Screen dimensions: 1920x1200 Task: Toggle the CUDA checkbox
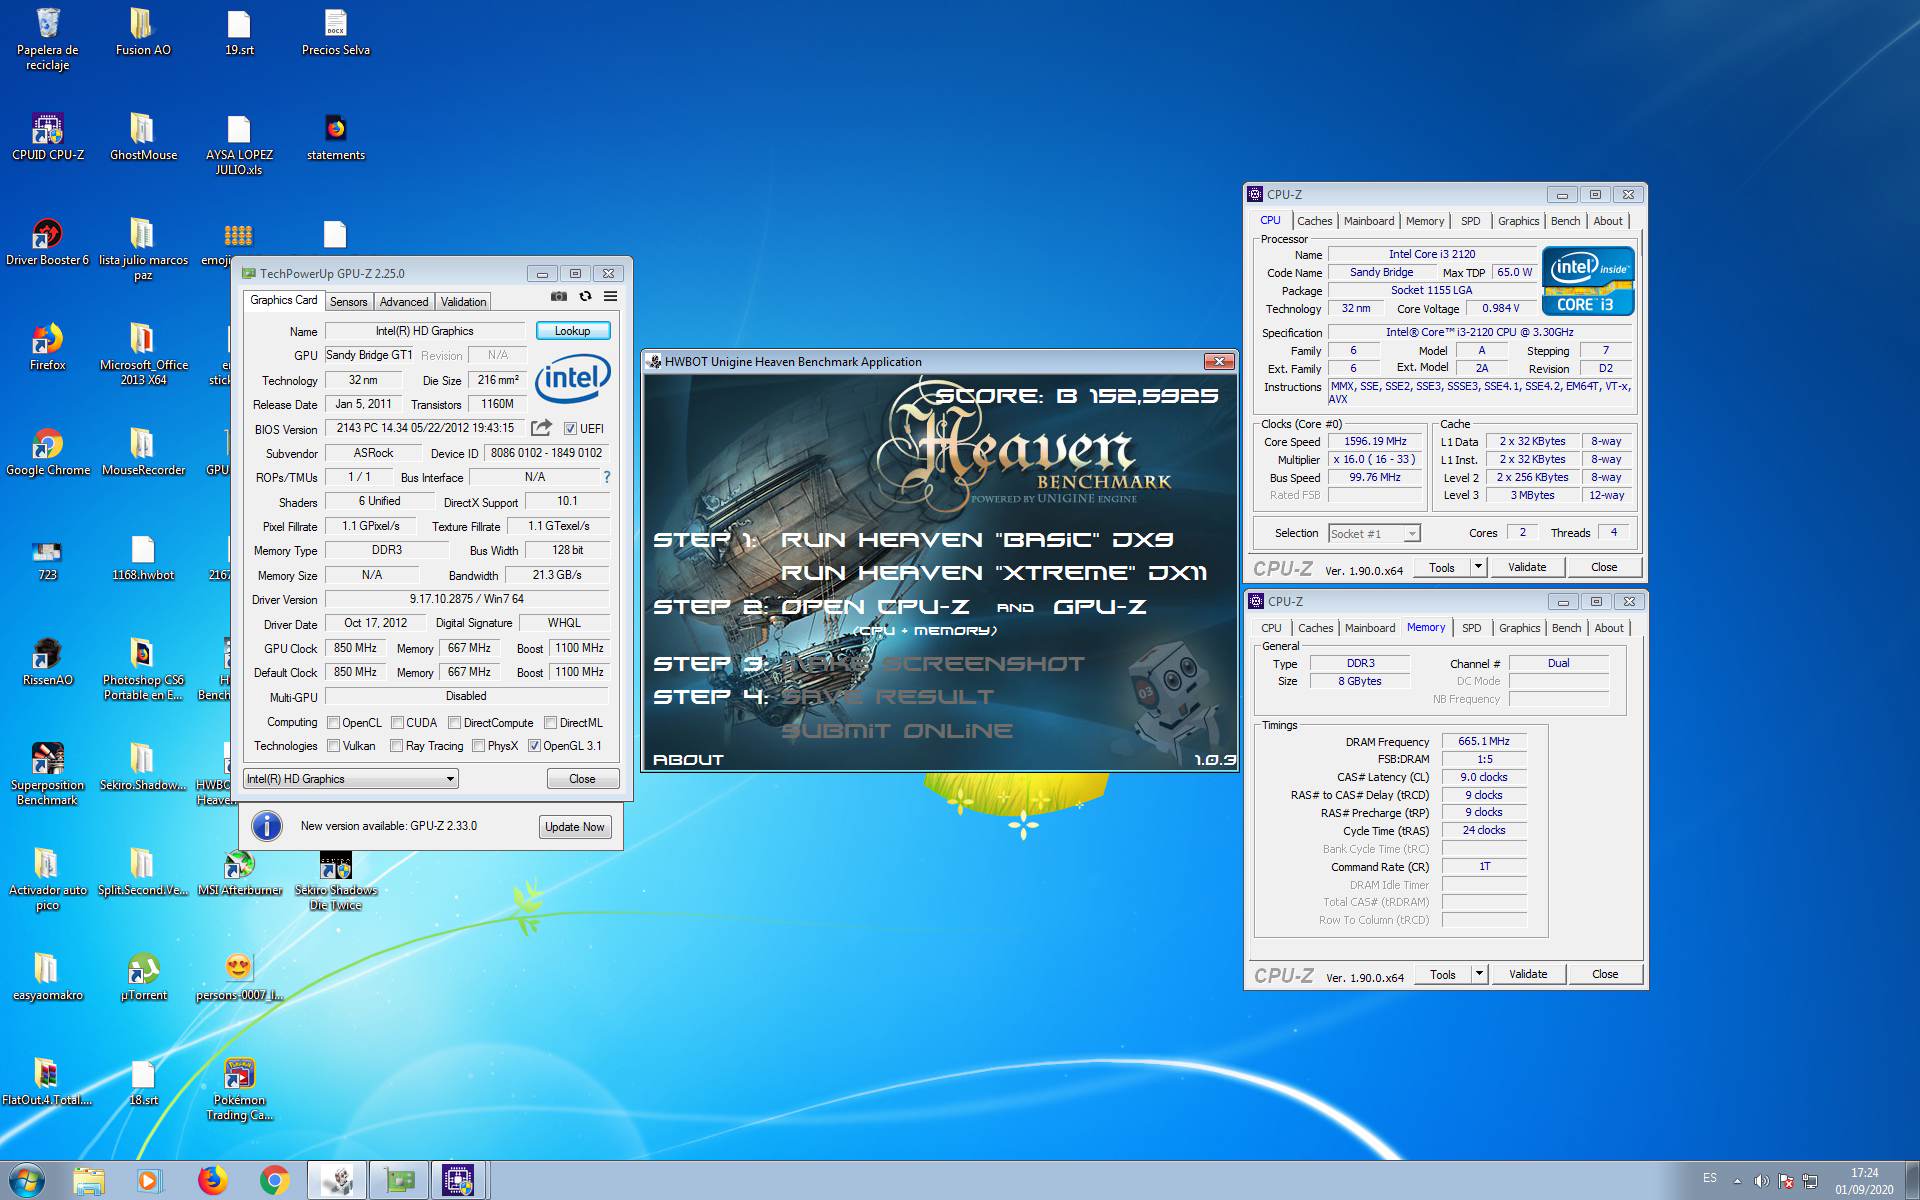(397, 722)
